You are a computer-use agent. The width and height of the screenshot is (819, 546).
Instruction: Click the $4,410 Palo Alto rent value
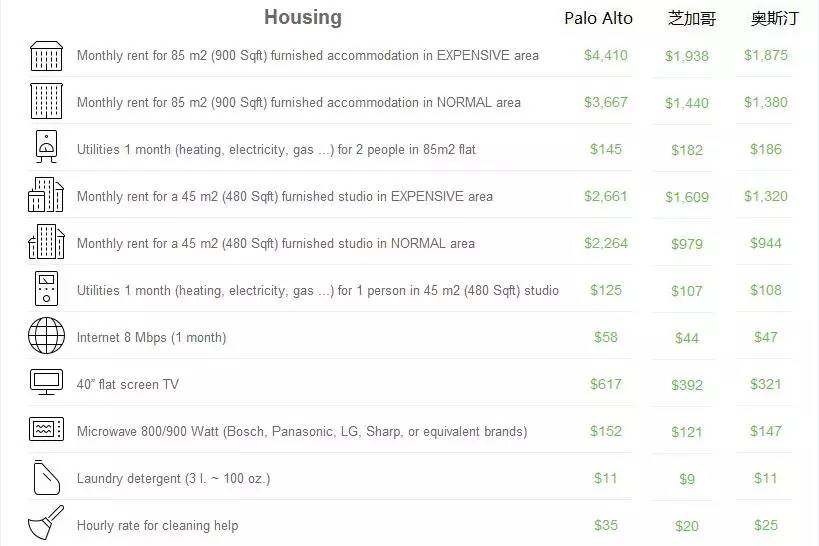click(x=606, y=55)
